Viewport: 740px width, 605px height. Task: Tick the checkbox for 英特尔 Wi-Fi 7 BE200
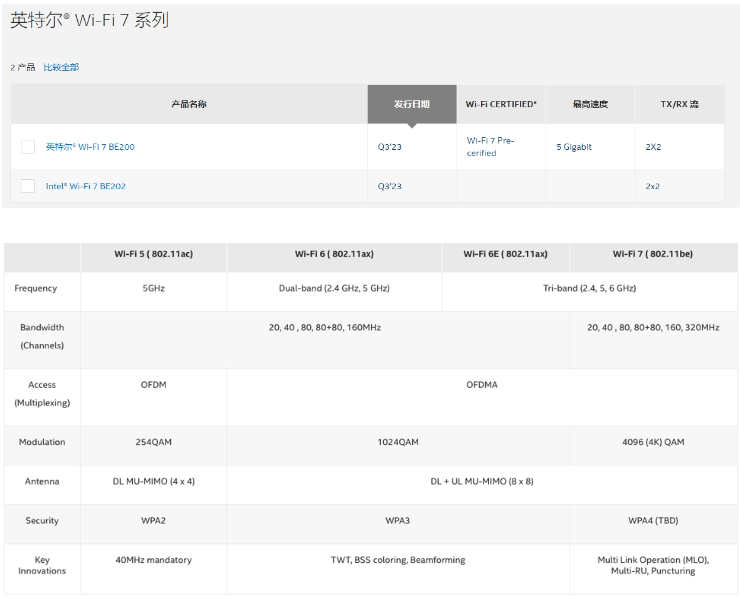point(28,147)
